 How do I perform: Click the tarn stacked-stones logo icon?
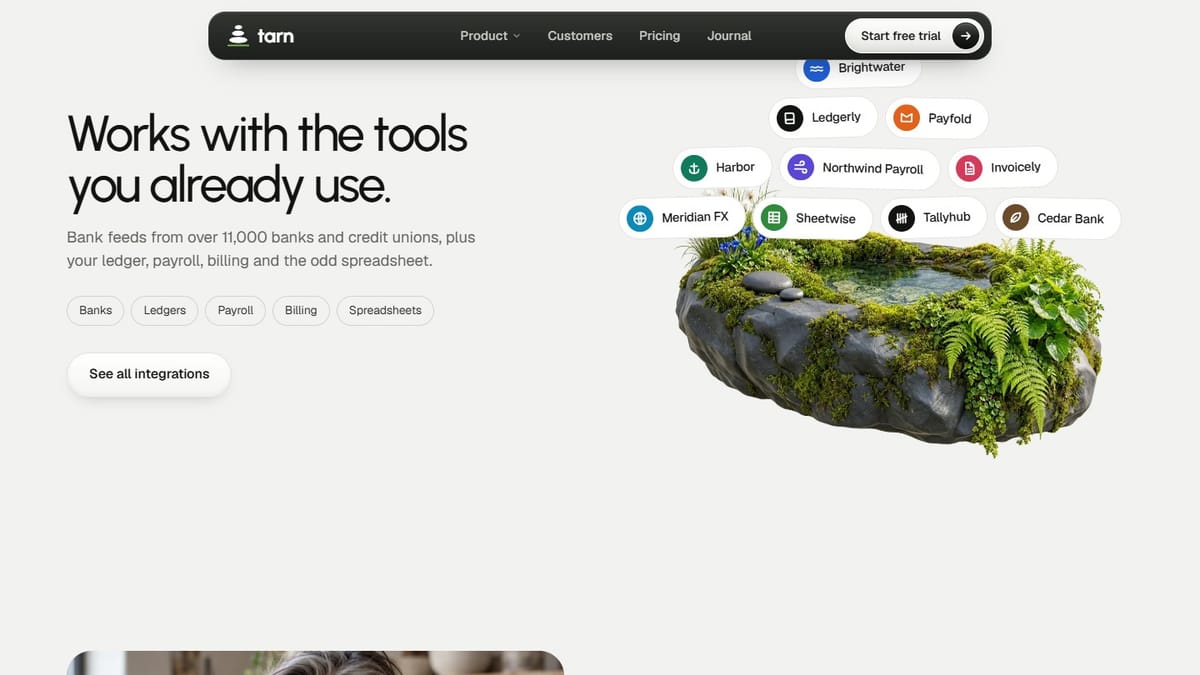click(237, 35)
